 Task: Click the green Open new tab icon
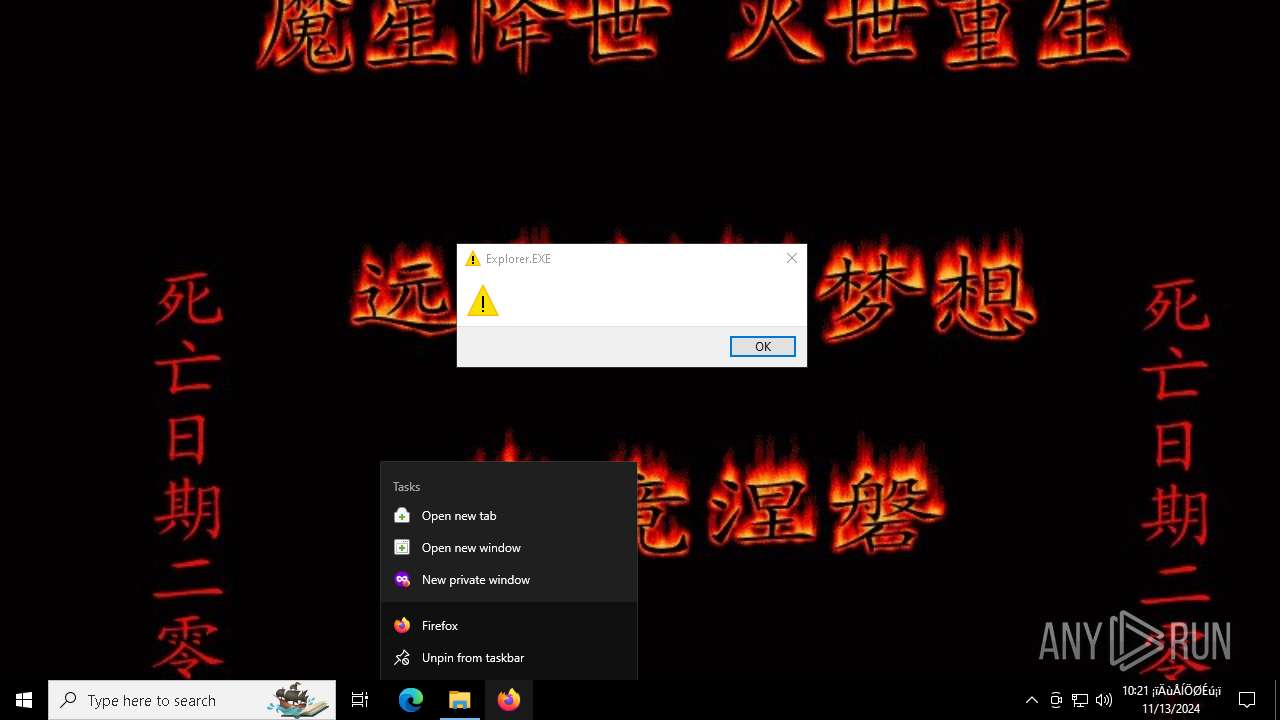pyautogui.click(x=402, y=516)
